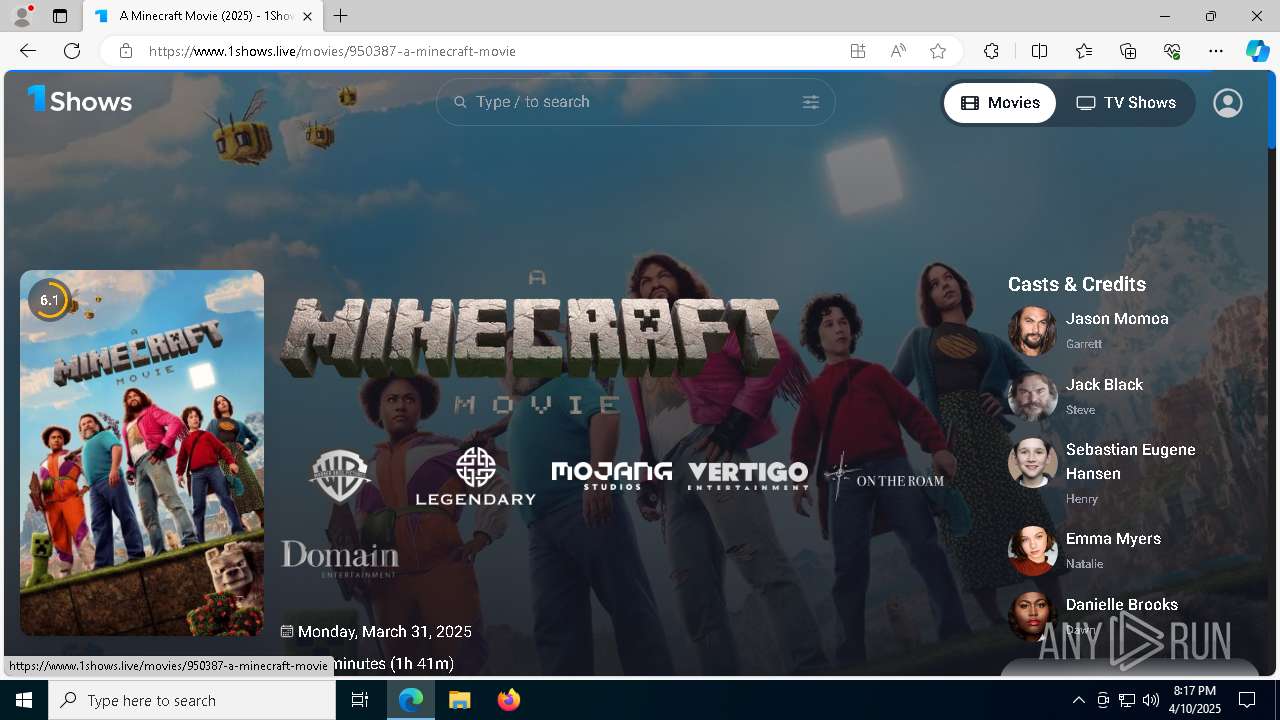Open volume control in system tray
This screenshot has width=1280, height=720.
tap(1150, 700)
